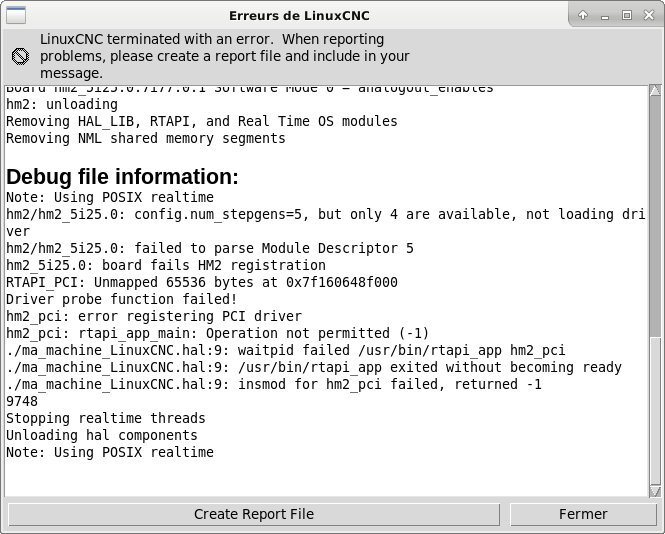Click the Debug file information heading

point(122,176)
